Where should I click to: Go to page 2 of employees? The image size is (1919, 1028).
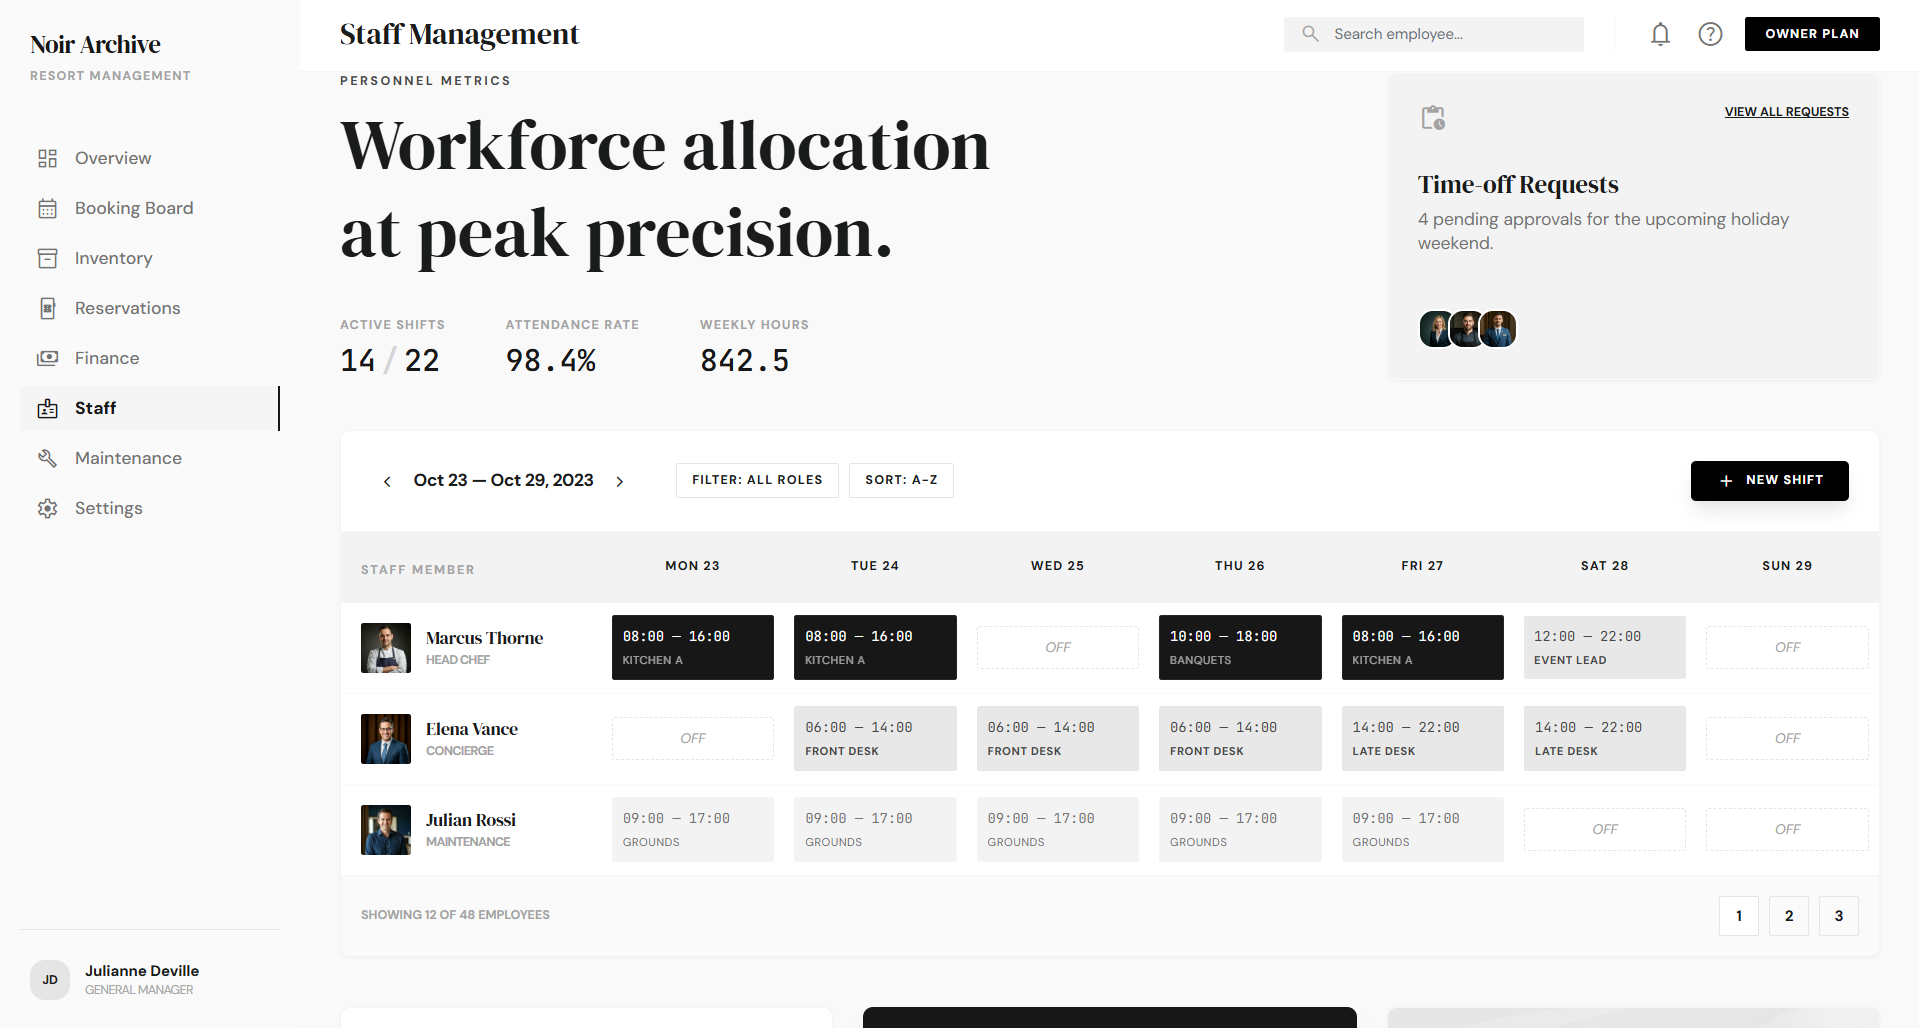pos(1788,916)
